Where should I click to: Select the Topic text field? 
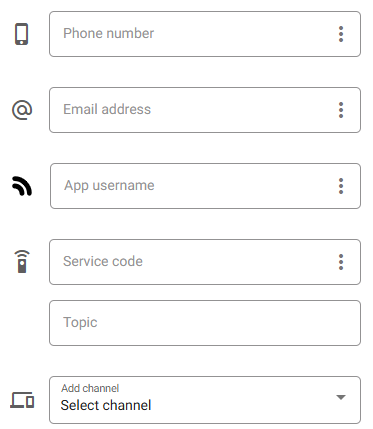coord(205,323)
